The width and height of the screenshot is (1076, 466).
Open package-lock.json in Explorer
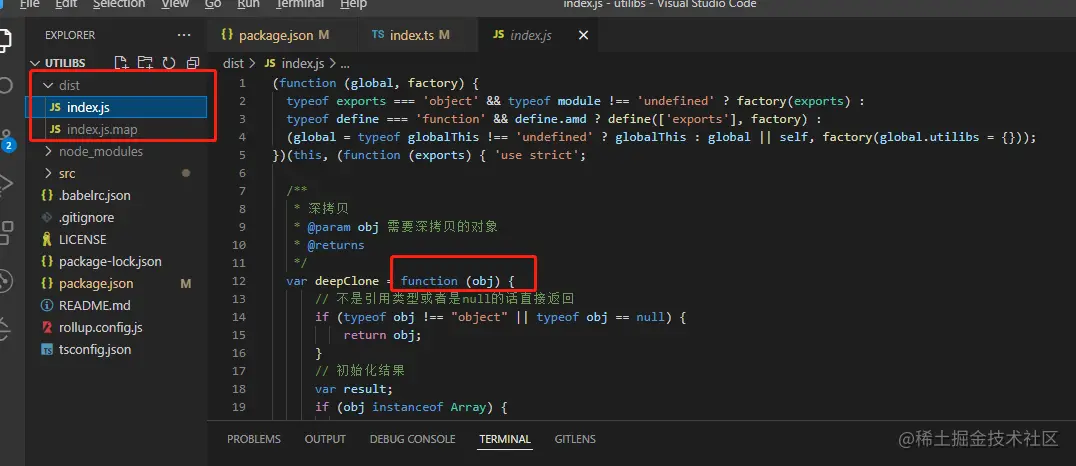pos(116,261)
